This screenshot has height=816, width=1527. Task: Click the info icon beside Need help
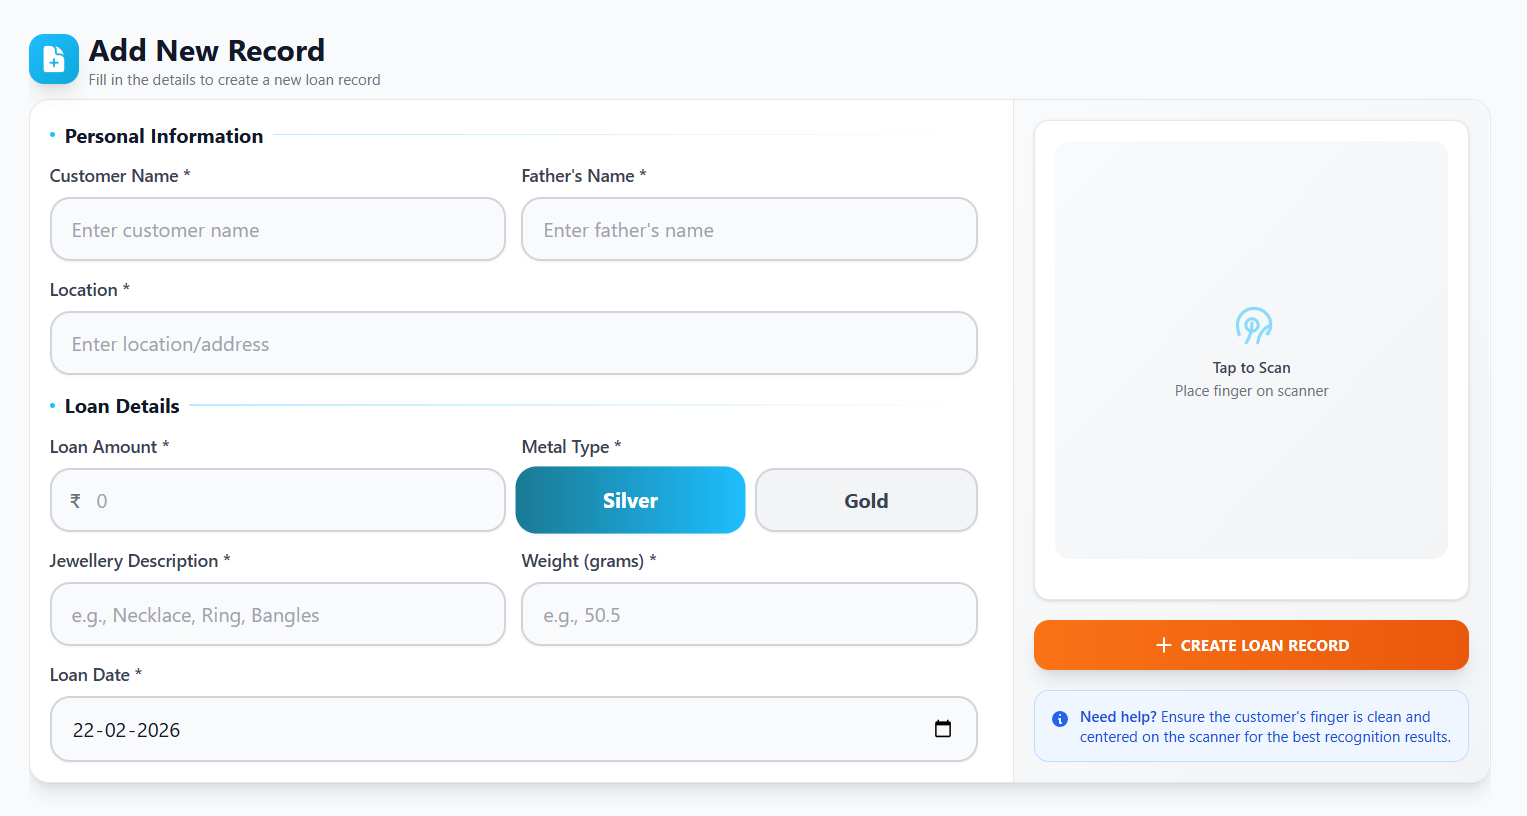tap(1060, 719)
